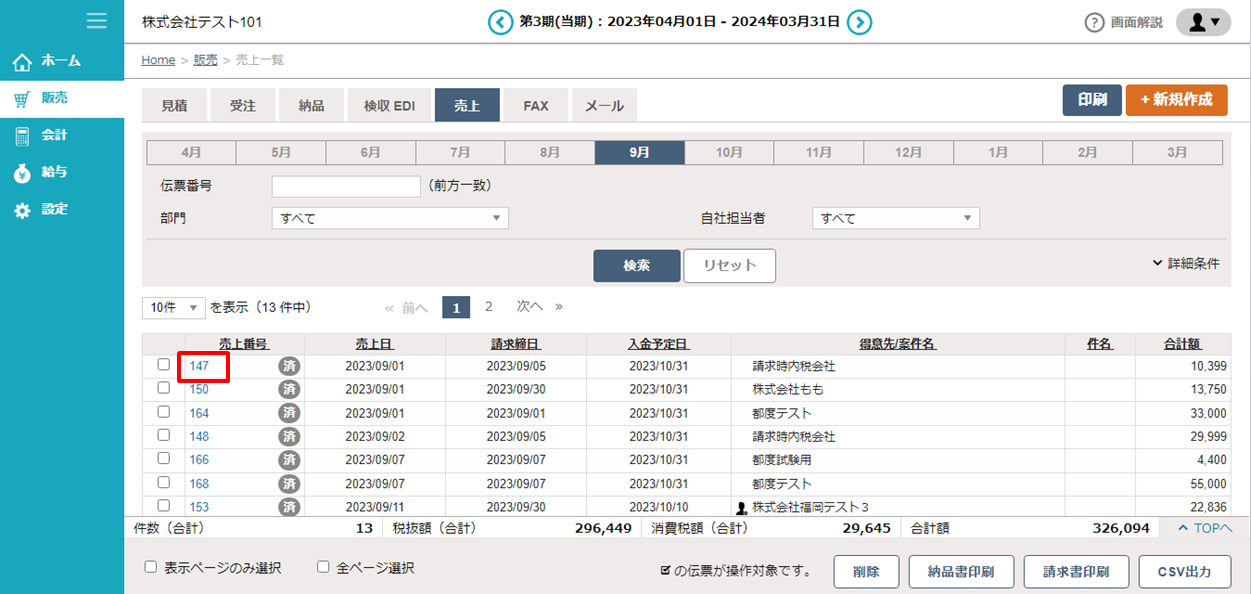1251x594 pixels.
Task: Check the box for sales number 147
Action: (164, 366)
